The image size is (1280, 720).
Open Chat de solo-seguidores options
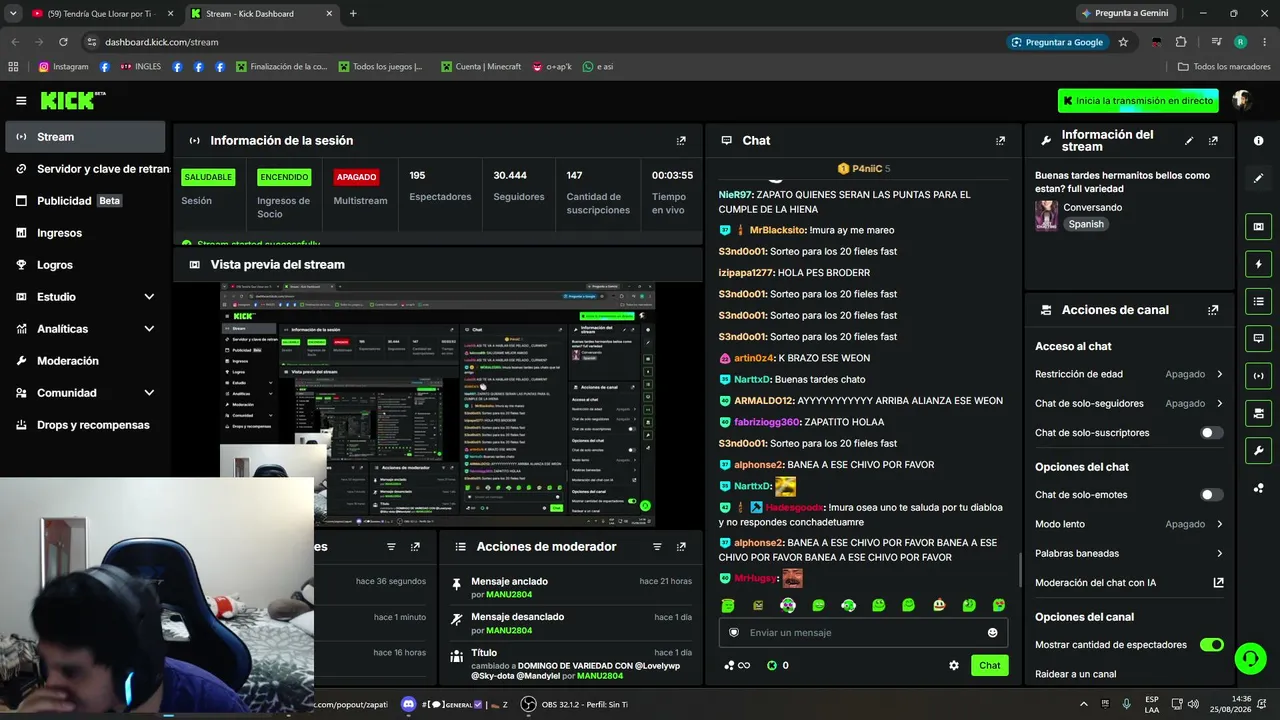pyautogui.click(x=1129, y=404)
